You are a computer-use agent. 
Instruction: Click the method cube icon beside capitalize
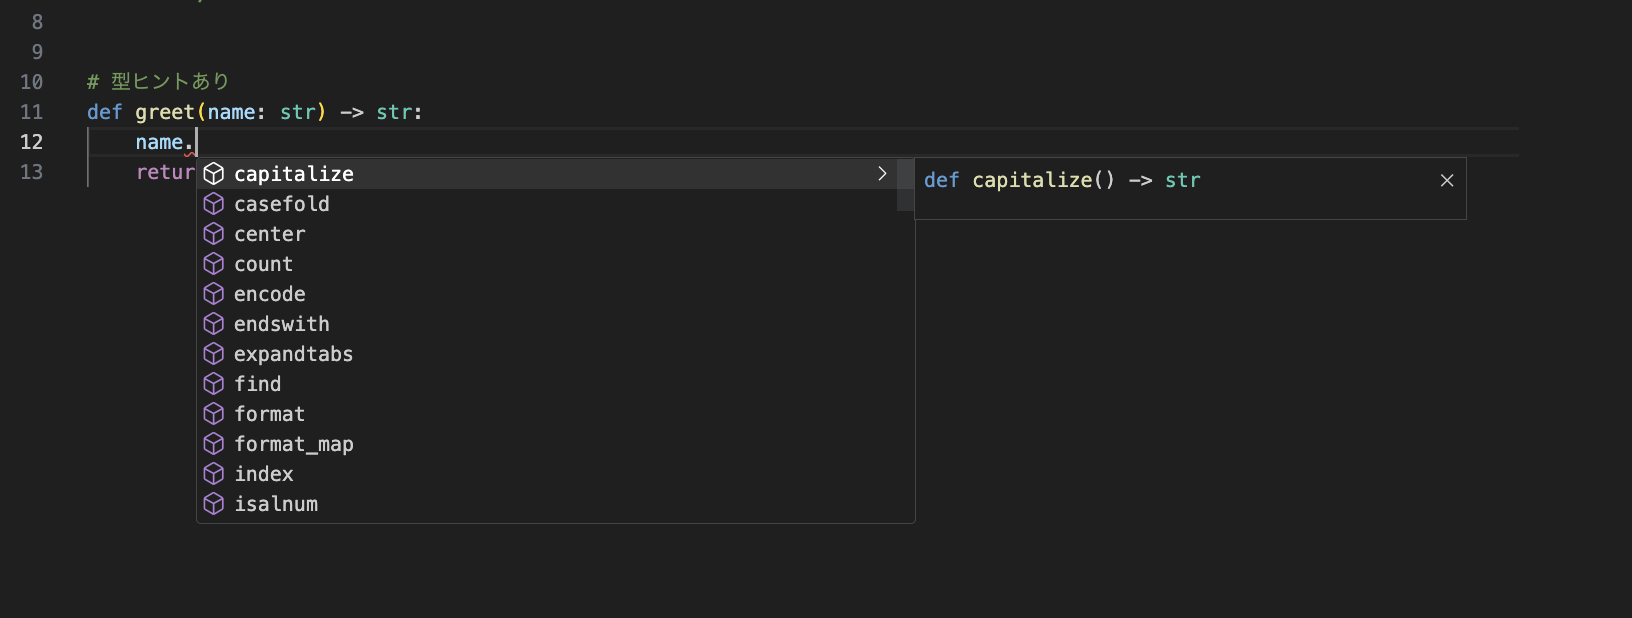[x=214, y=174]
